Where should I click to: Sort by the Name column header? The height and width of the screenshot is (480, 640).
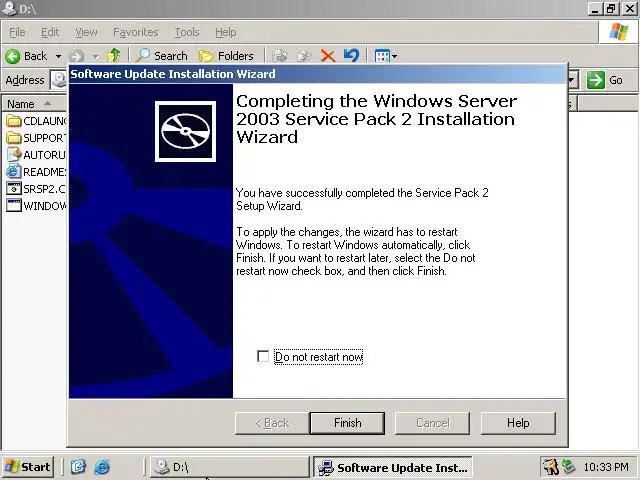pos(35,104)
